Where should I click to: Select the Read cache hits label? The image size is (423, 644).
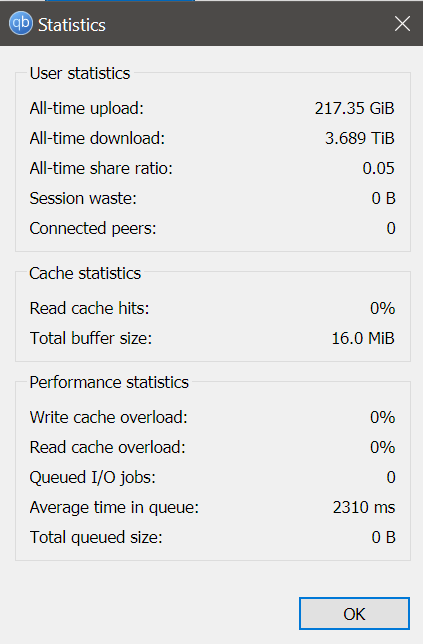coord(90,308)
